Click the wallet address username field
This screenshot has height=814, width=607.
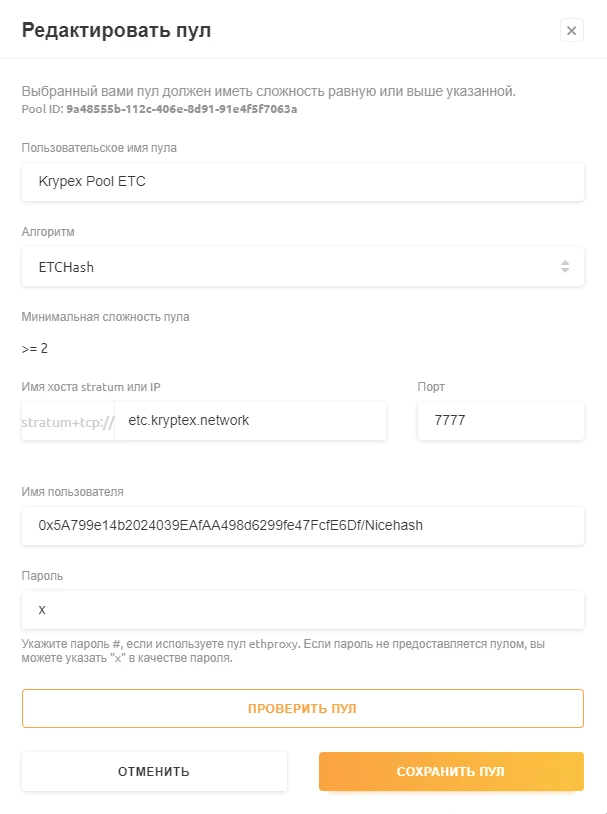[302, 525]
